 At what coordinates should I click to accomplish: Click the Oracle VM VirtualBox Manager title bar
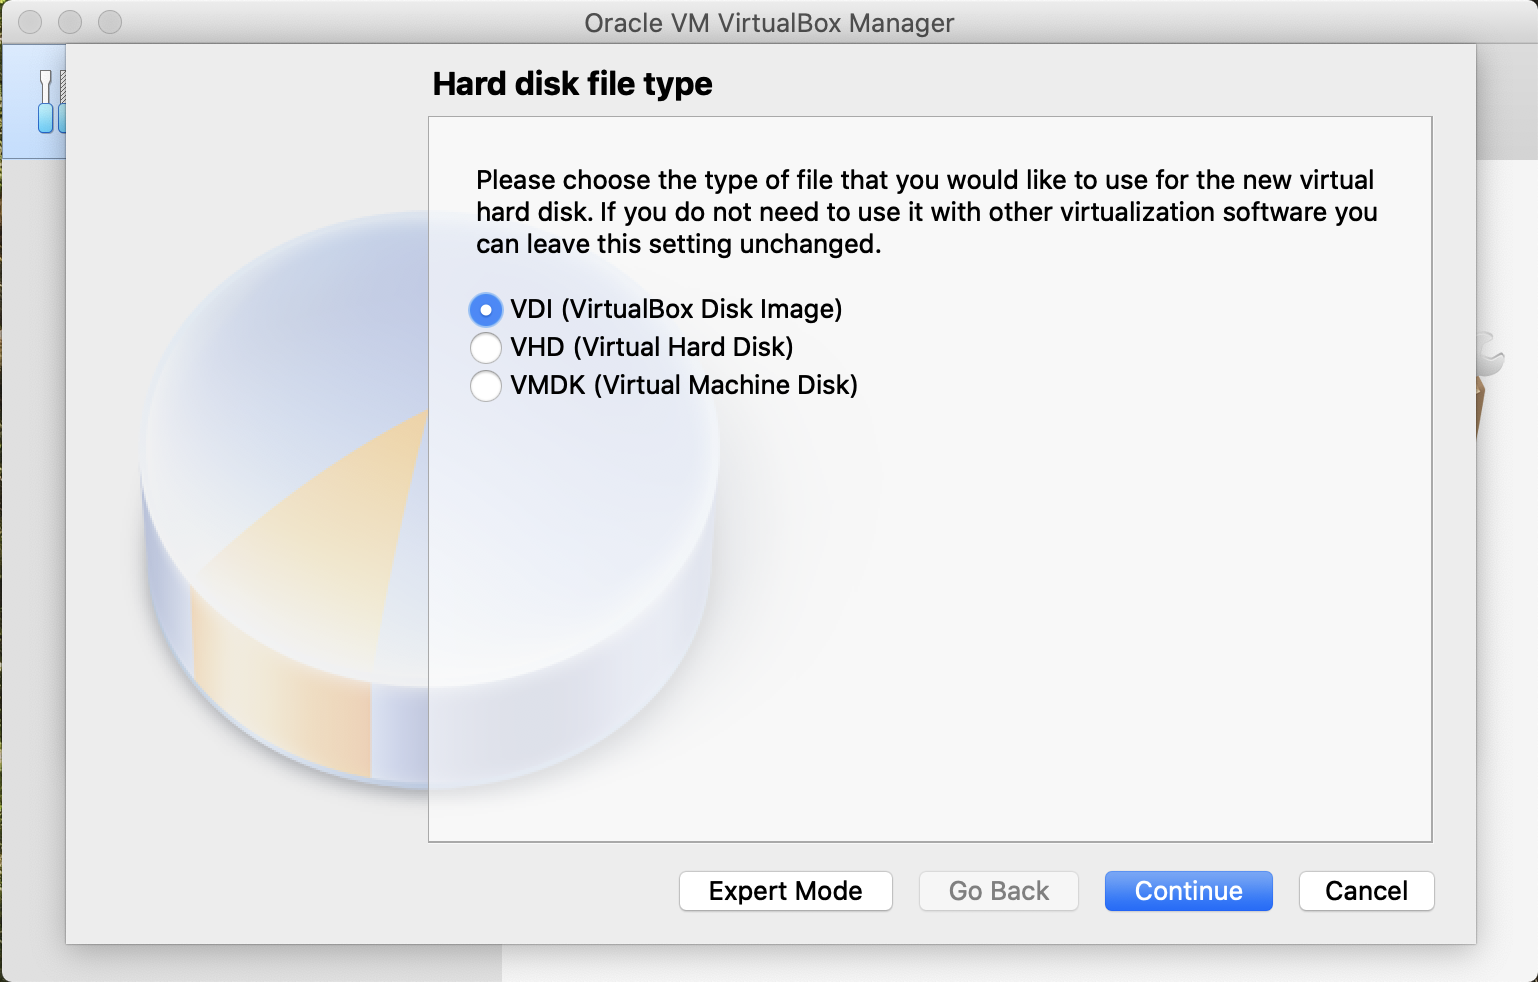(x=769, y=22)
